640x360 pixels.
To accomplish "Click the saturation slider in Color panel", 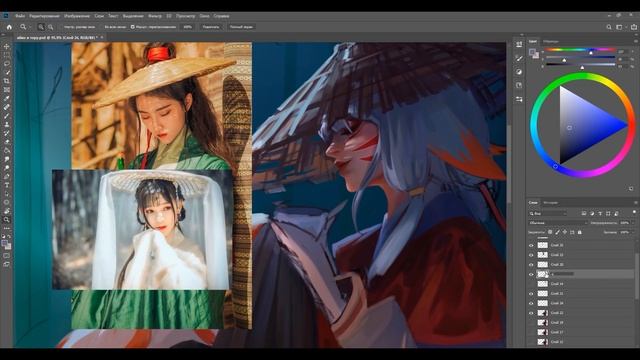I will [581, 58].
